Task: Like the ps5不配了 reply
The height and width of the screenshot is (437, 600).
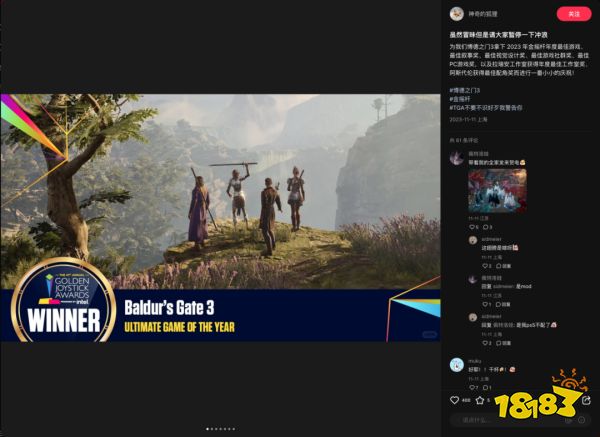Action: 486,343
